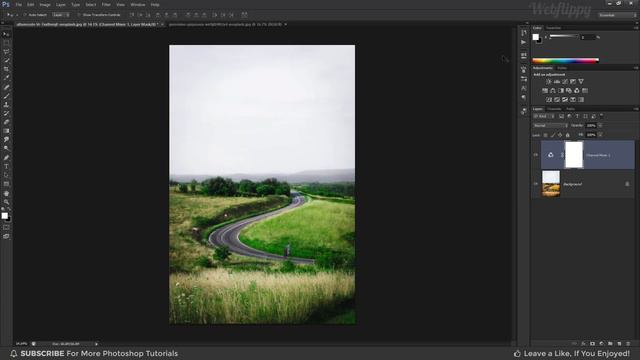Screen dimensions: 640x360
Task: Select the Blur tool
Action: (x=6, y=140)
